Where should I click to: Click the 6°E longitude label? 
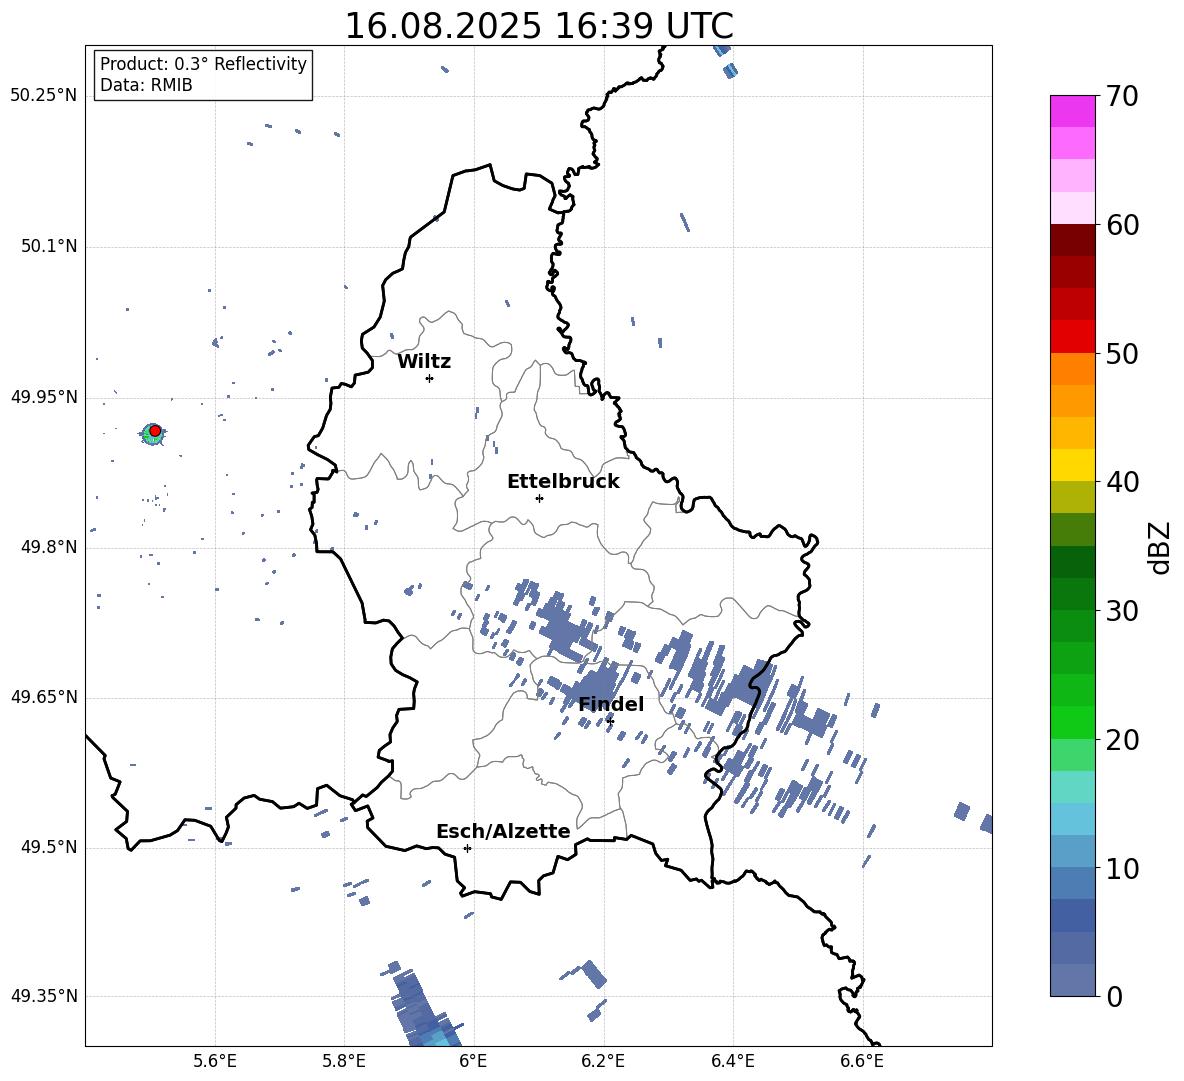(x=473, y=1061)
